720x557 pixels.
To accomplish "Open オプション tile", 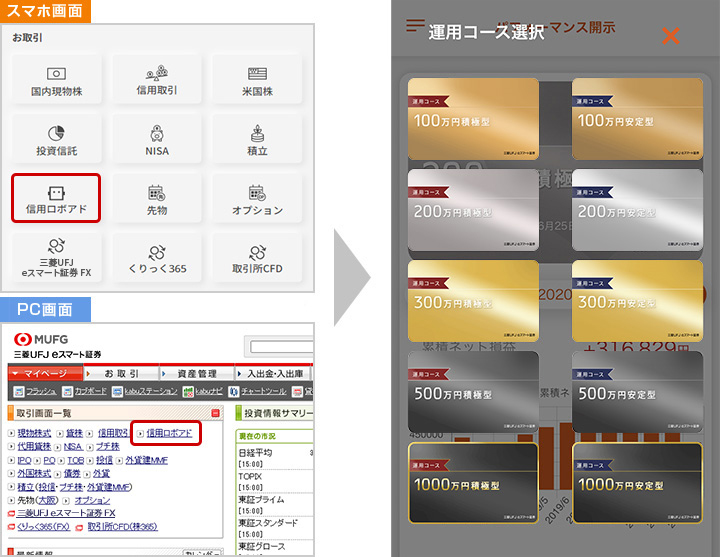I will click(x=257, y=198).
